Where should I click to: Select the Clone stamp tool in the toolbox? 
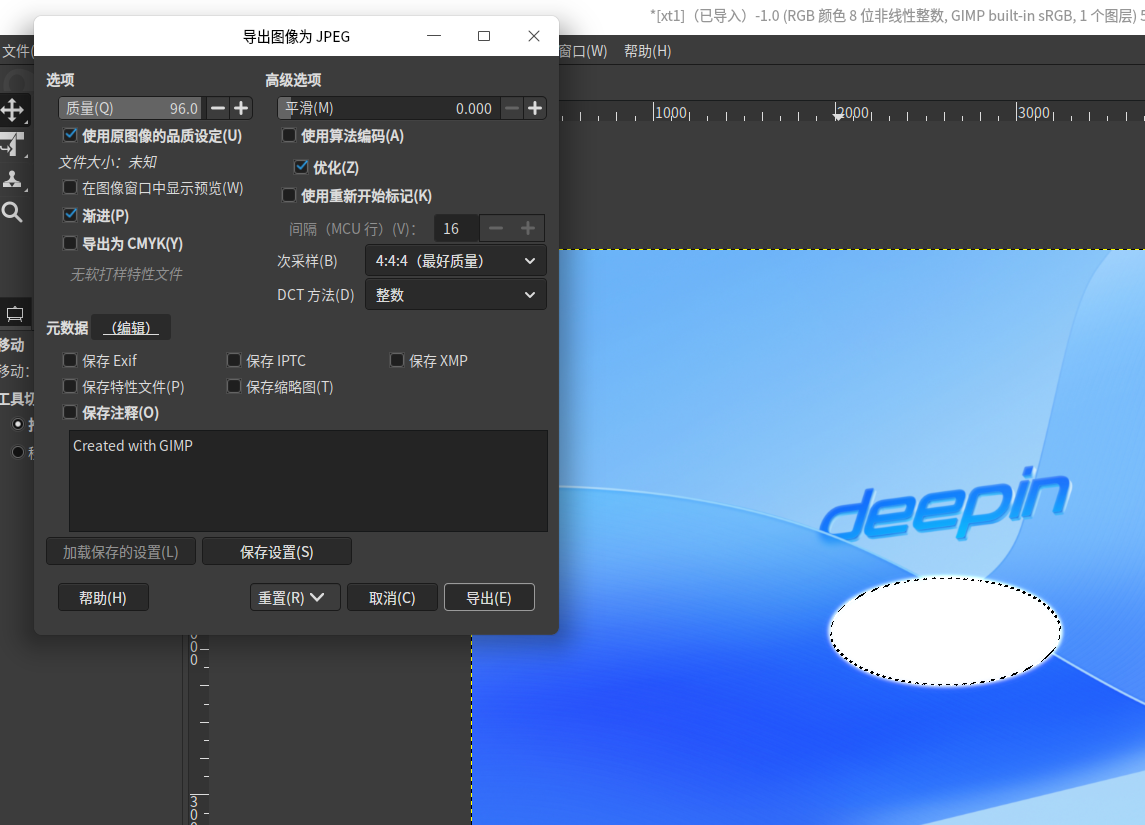[x=12, y=179]
